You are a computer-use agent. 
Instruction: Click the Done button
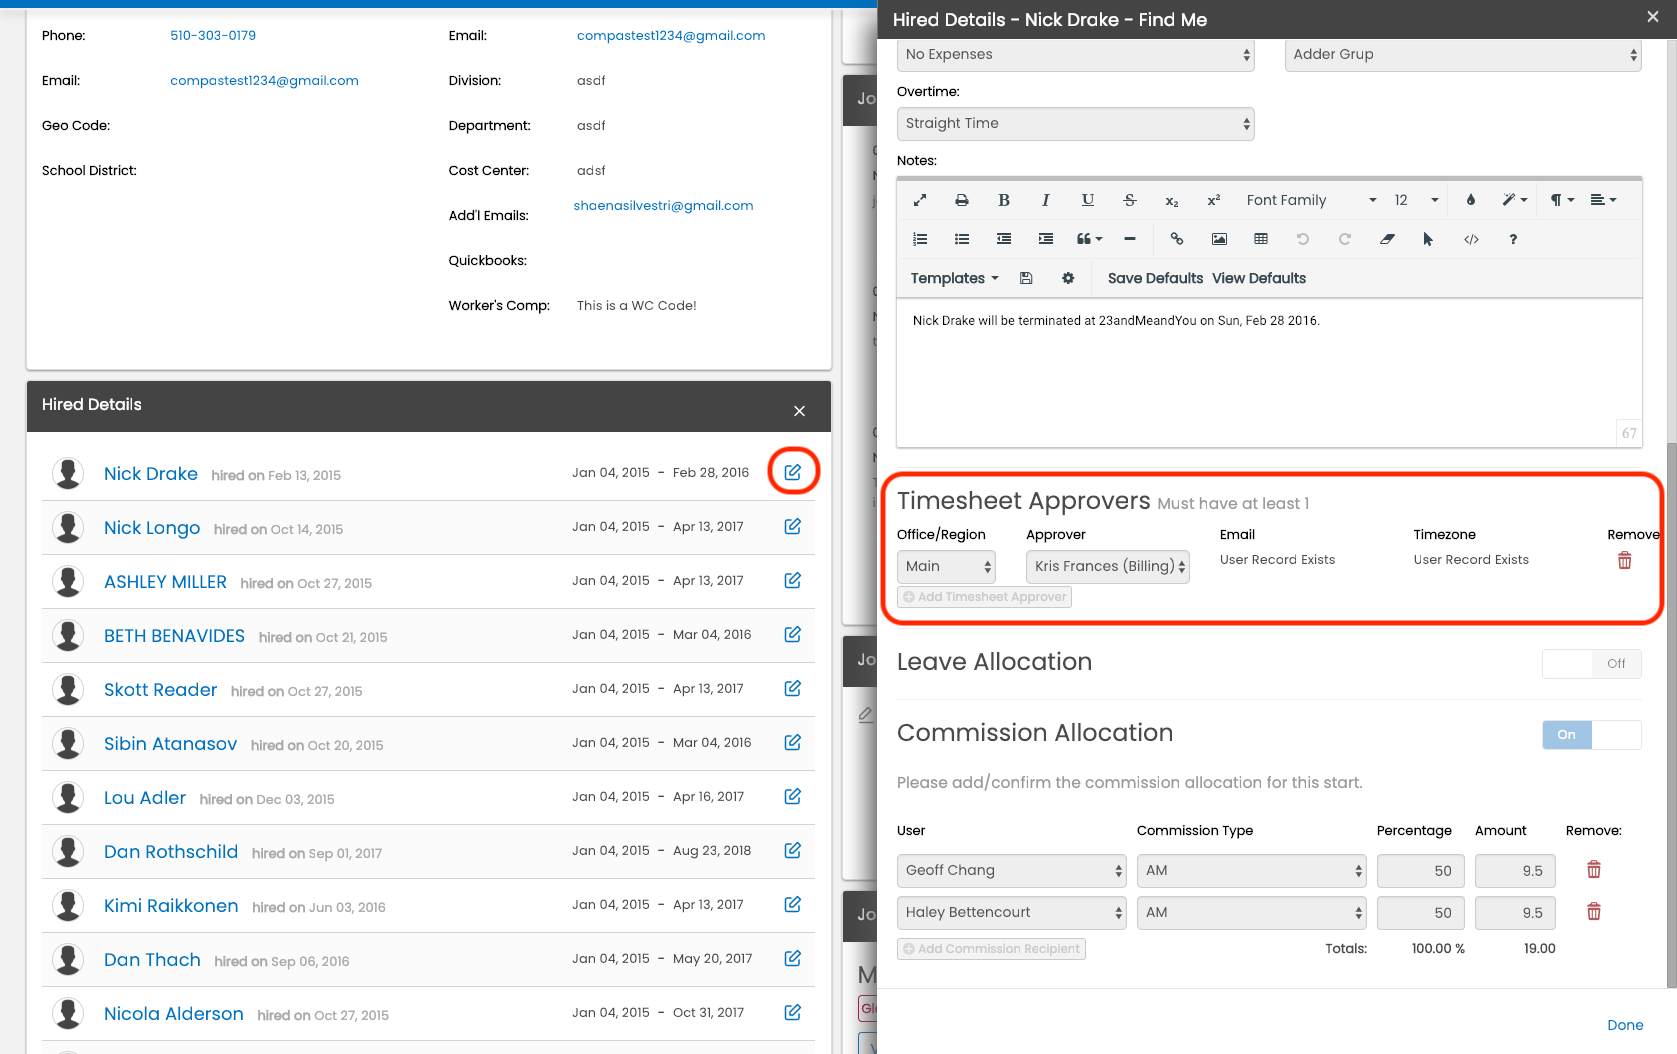tap(1624, 1025)
